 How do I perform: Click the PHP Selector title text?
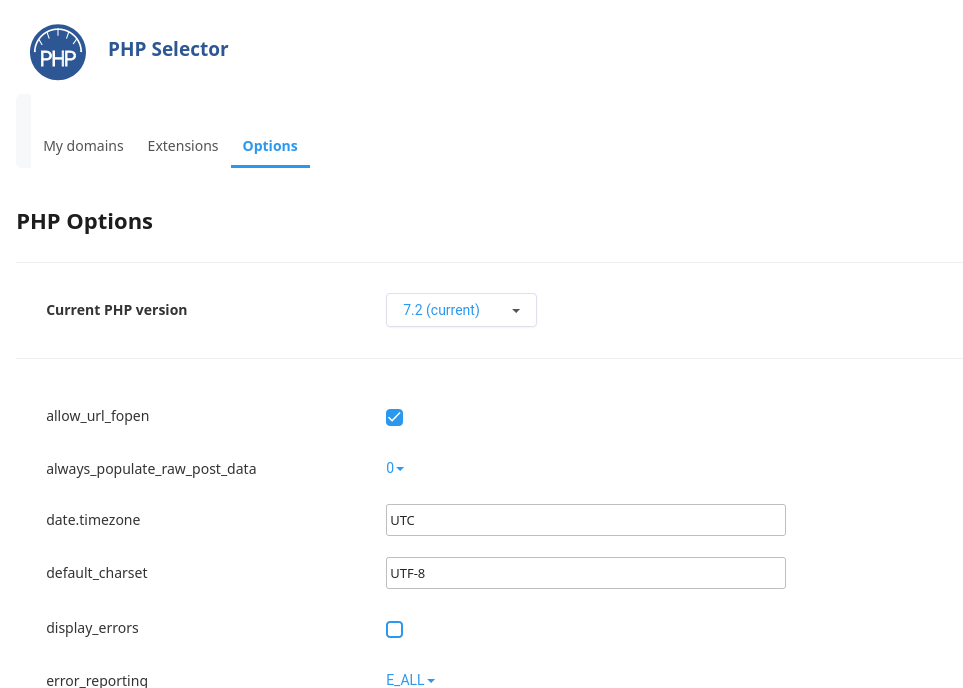pos(168,49)
